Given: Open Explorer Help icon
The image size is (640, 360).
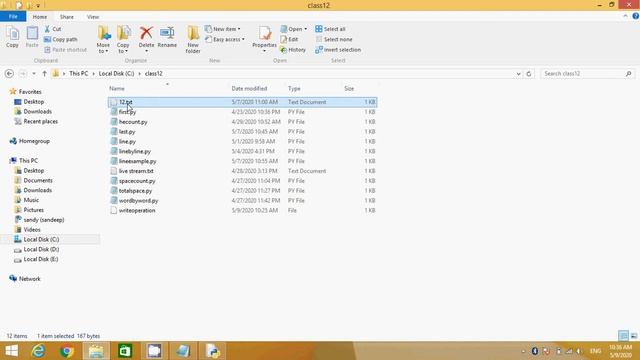Looking at the screenshot, I should point(636,16).
